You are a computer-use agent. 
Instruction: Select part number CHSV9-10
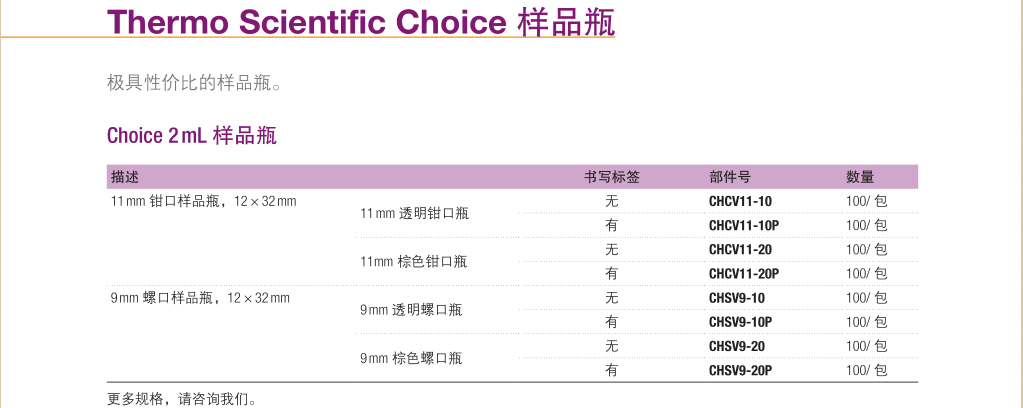[x=737, y=298]
